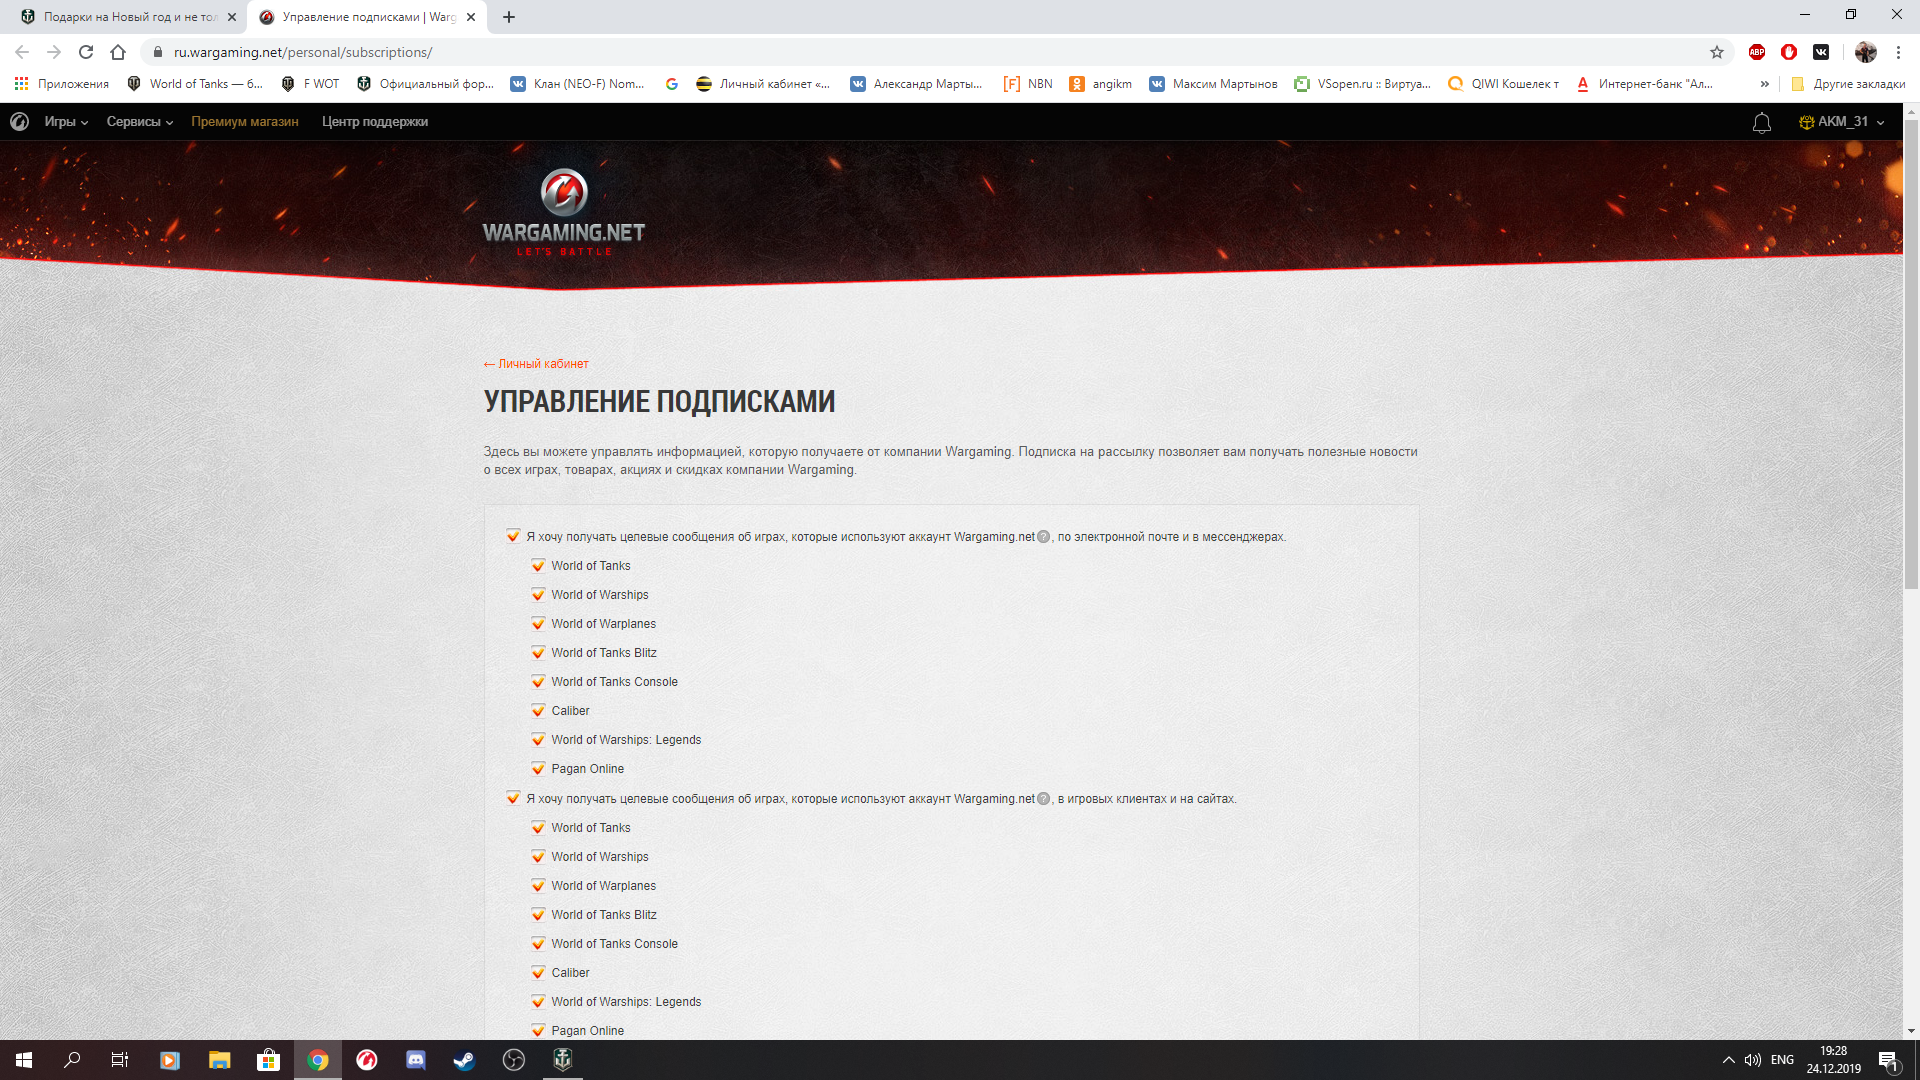Click the VK extension icon in toolbar

coord(1821,52)
